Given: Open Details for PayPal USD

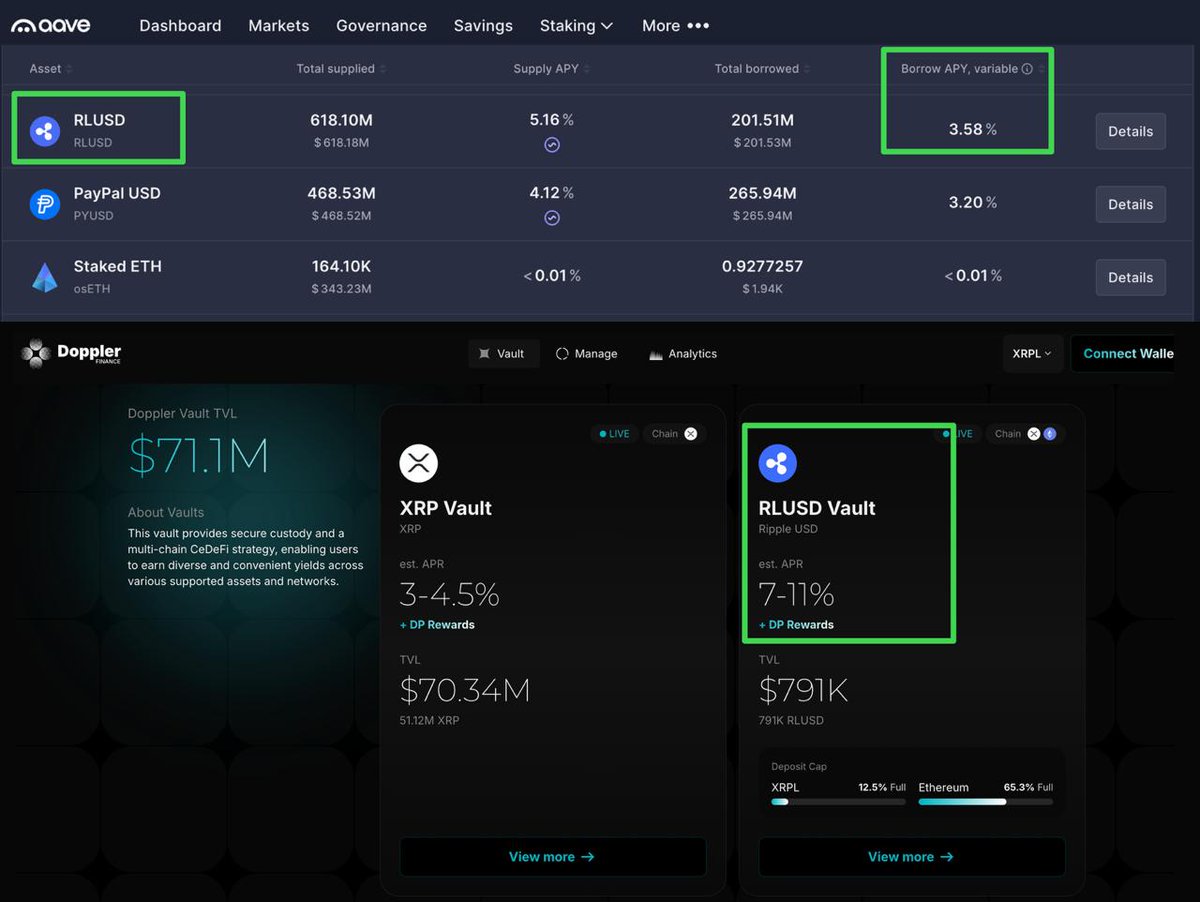Looking at the screenshot, I should coord(1130,204).
